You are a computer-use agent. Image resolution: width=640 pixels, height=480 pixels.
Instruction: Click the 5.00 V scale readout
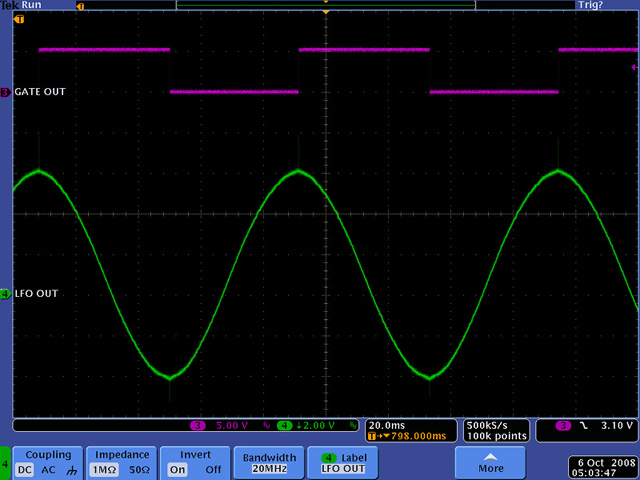point(232,426)
